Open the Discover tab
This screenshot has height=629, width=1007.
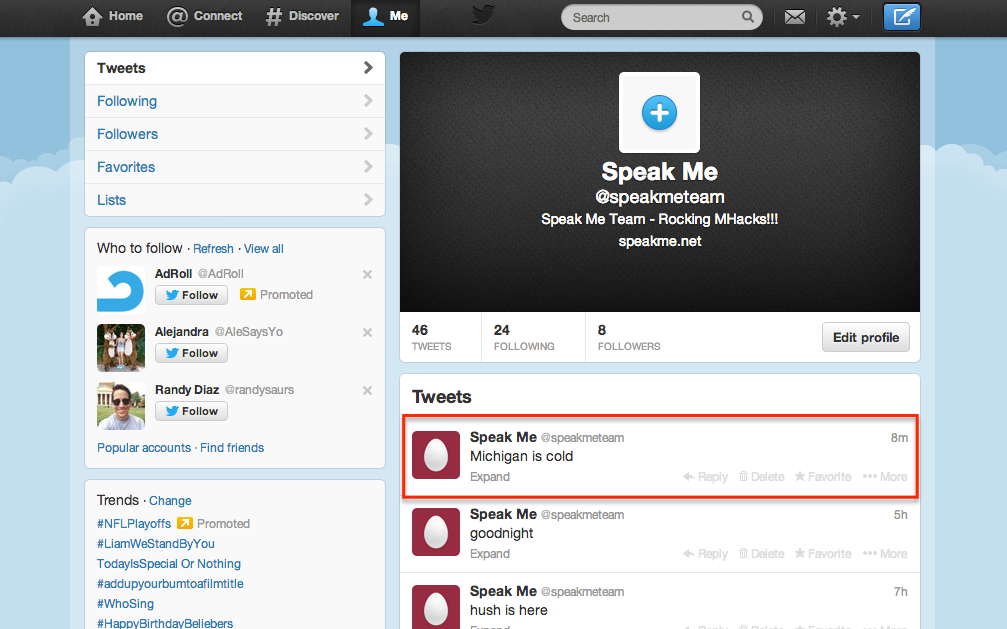302,16
